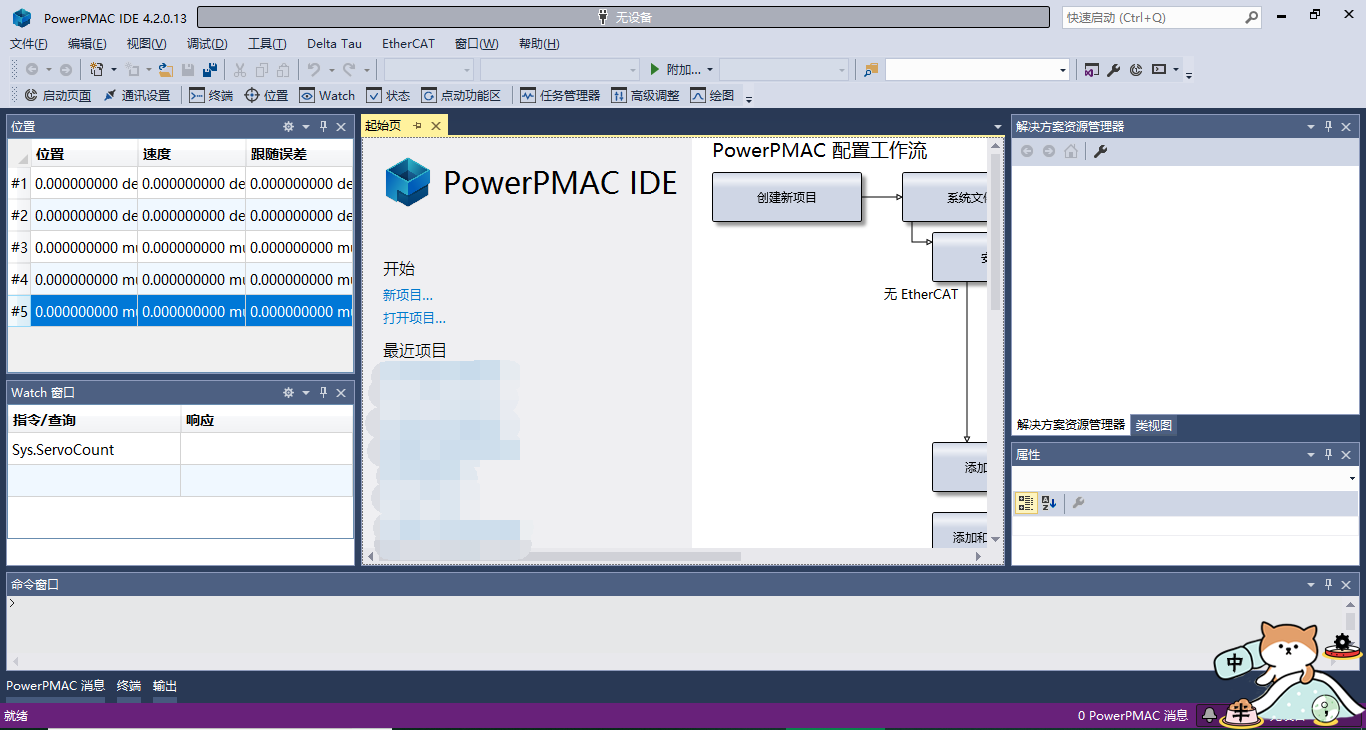Toggle auto-hide pin on the 属性 panel
The width and height of the screenshot is (1366, 730).
[x=1329, y=455]
